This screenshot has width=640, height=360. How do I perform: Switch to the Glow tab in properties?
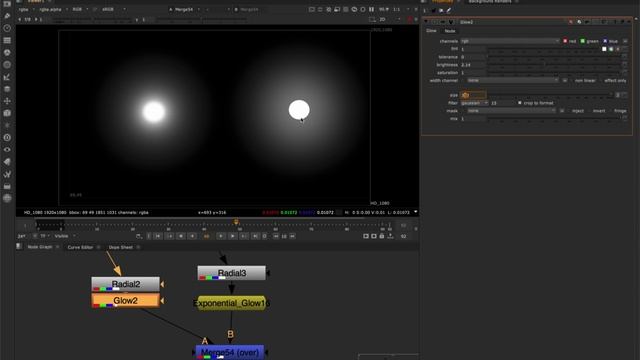click(431, 31)
